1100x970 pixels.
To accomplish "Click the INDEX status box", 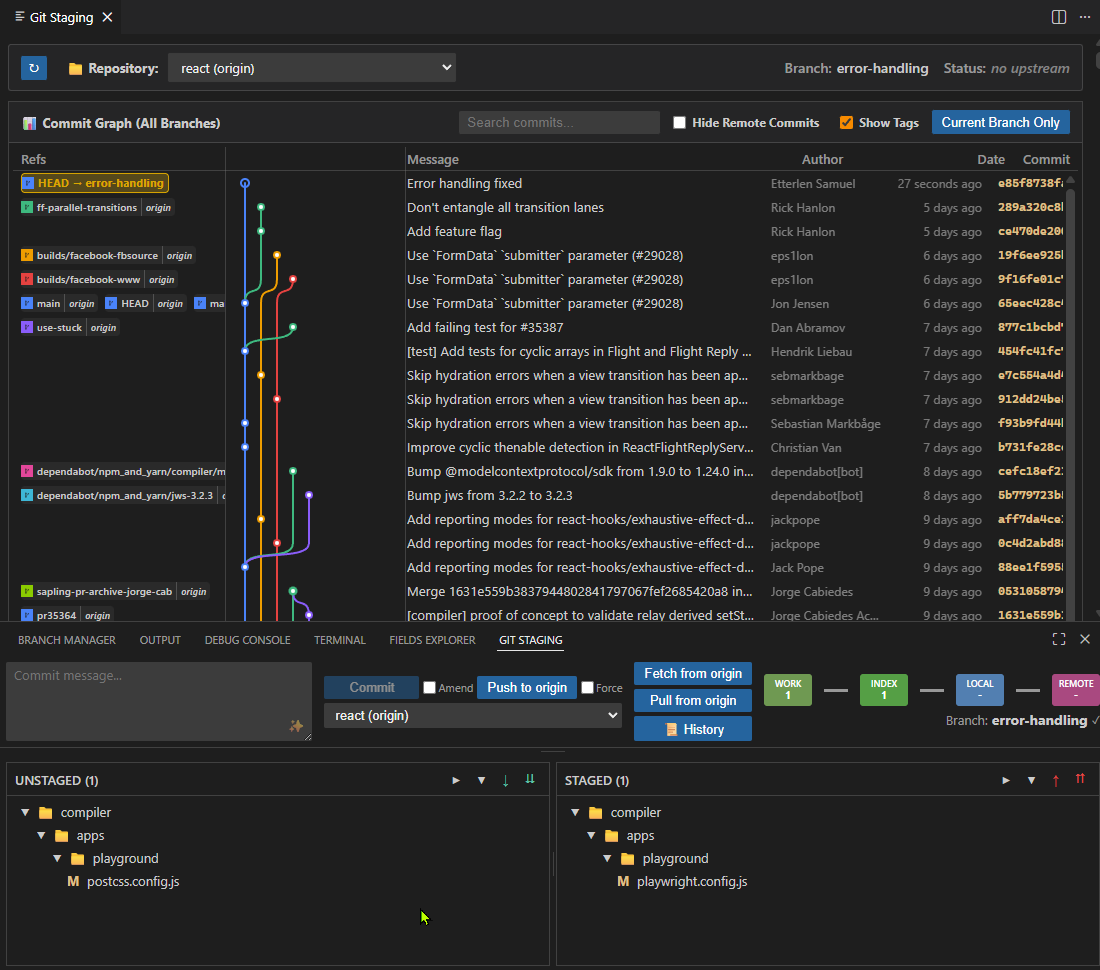I will pyautogui.click(x=884, y=689).
